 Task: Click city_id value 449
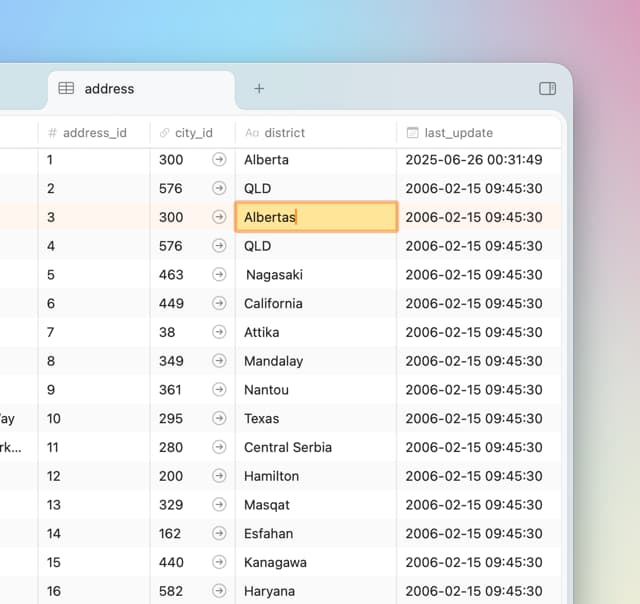pos(171,303)
